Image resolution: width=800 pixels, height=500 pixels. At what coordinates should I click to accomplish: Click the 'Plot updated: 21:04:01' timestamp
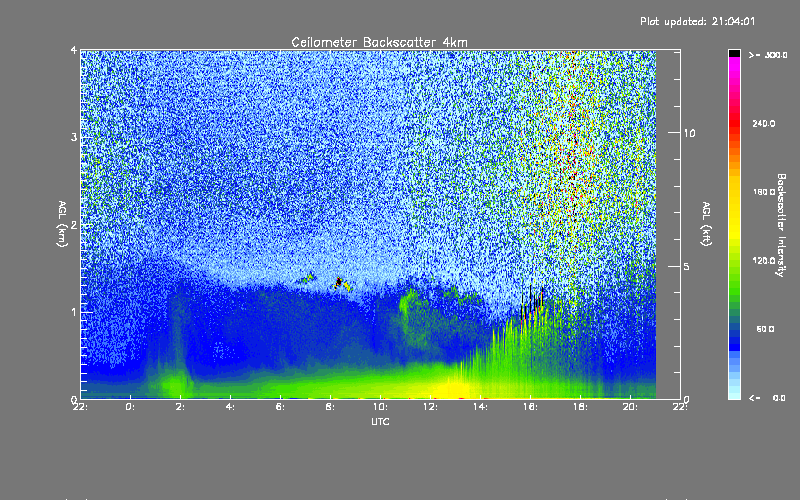point(697,21)
